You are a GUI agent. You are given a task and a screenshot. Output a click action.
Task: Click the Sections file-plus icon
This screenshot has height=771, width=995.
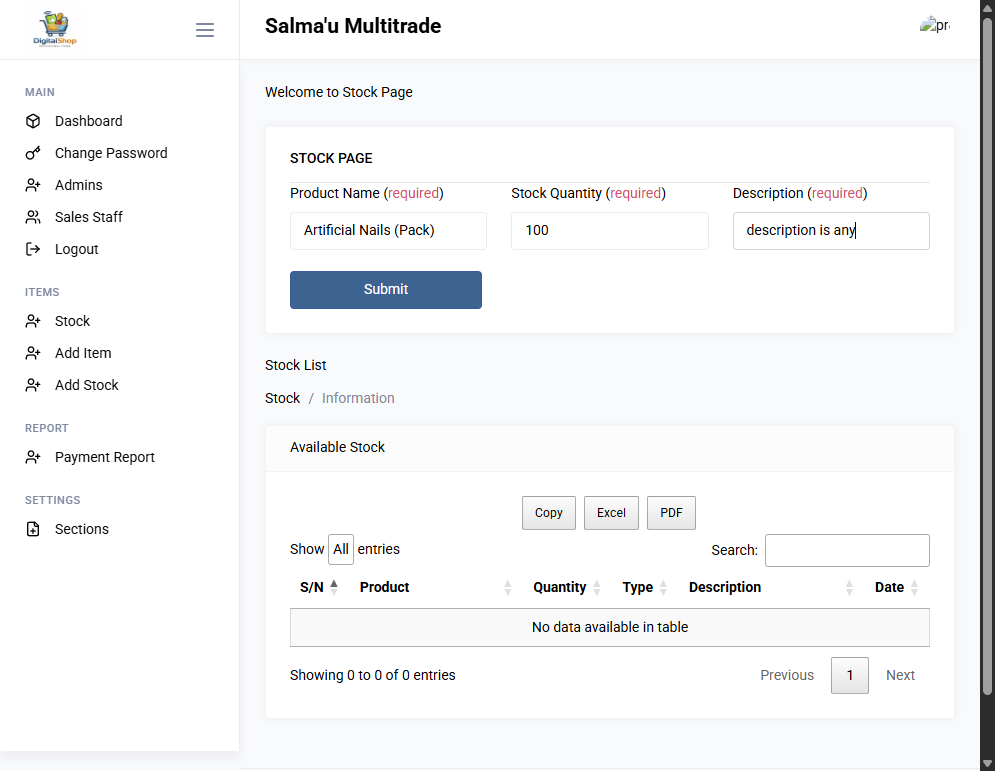point(33,529)
